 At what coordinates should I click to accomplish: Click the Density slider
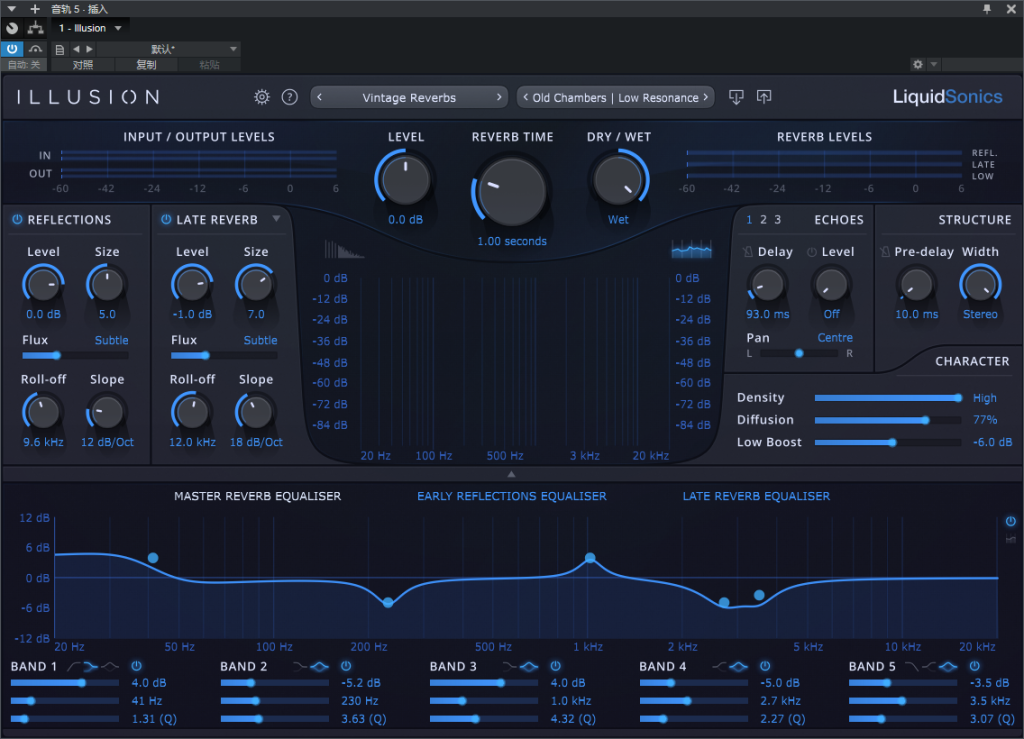tap(888, 398)
